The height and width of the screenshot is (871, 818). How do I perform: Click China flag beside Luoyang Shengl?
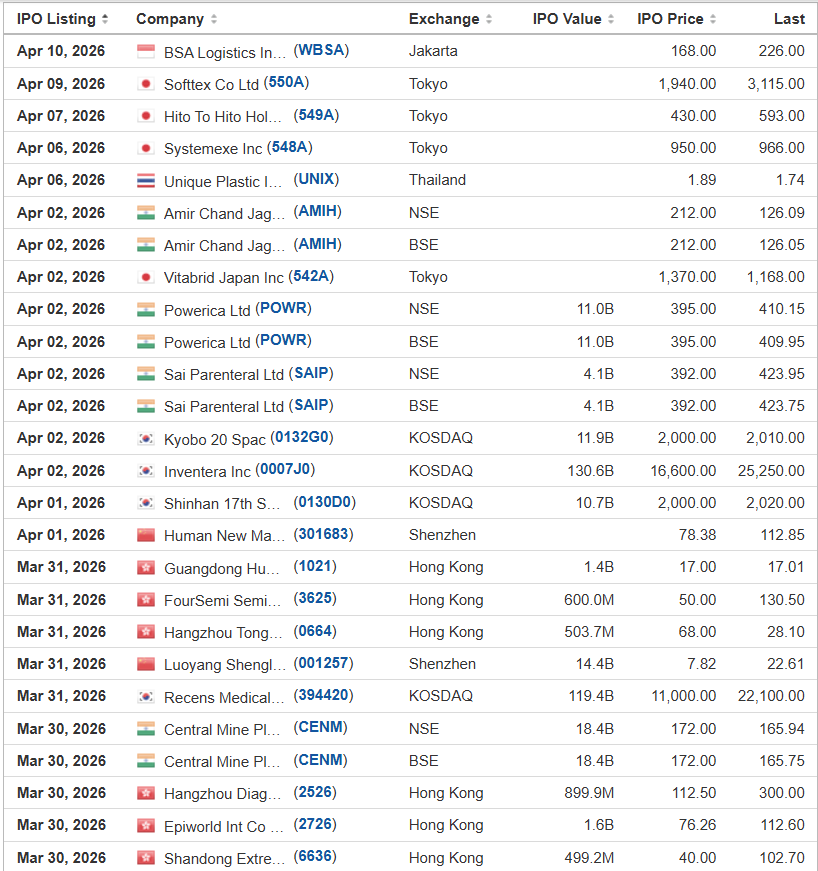(145, 664)
